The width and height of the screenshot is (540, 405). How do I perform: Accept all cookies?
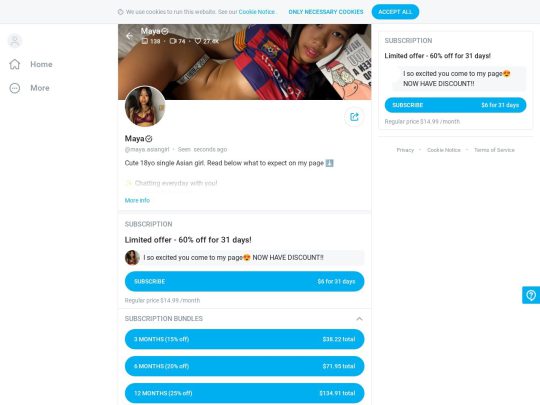pos(395,12)
